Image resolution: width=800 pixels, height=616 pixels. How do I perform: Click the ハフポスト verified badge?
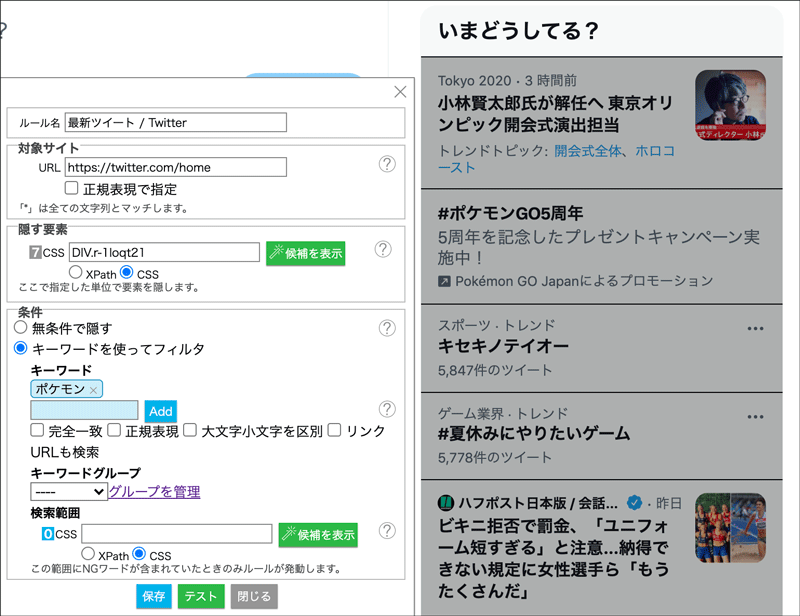(x=634, y=503)
